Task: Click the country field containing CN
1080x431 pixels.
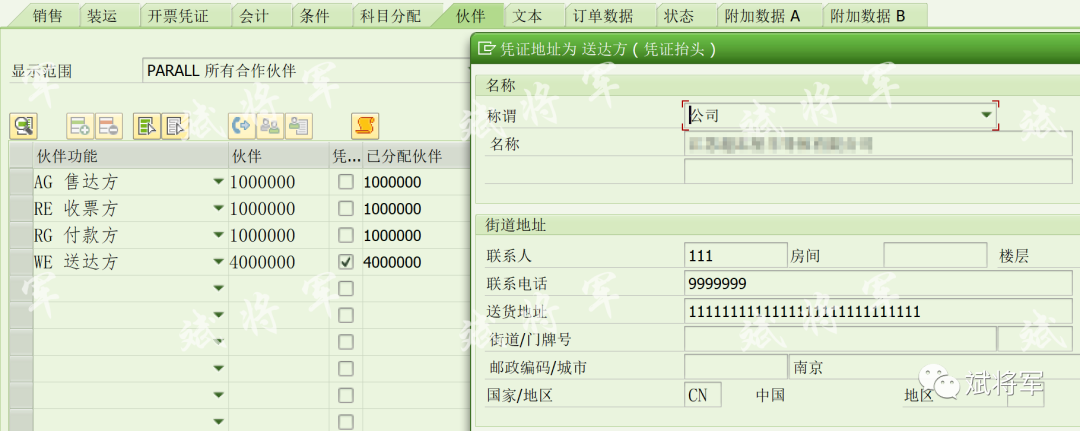Action: (703, 395)
